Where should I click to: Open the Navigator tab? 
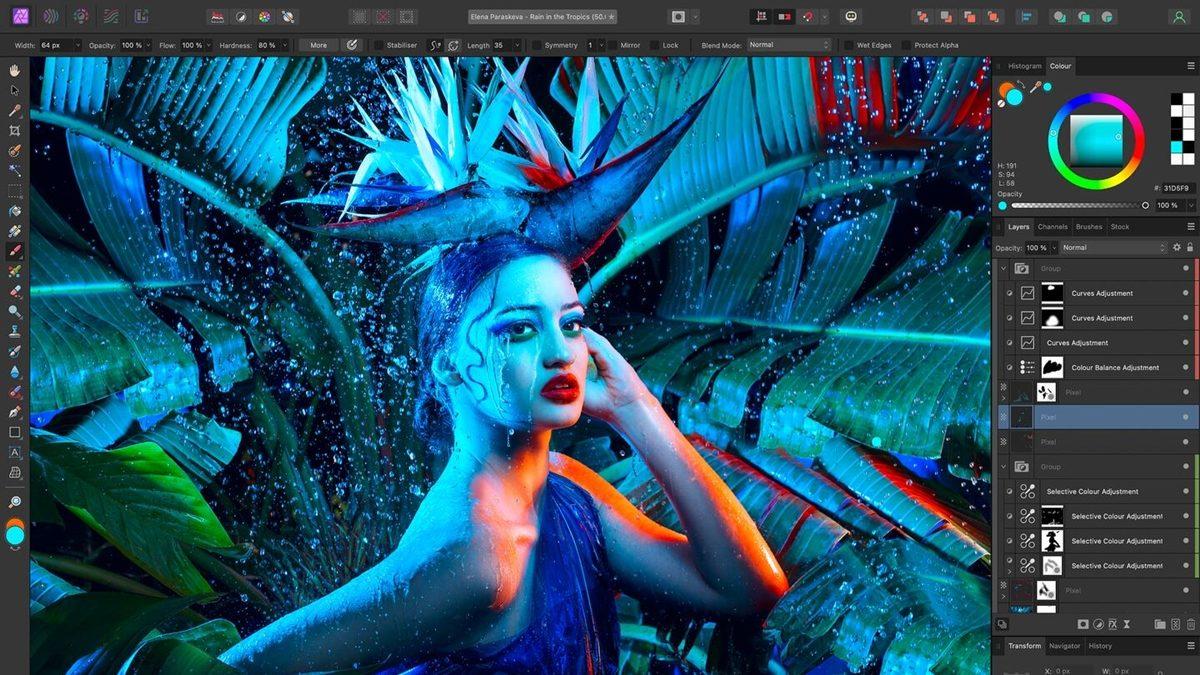click(1064, 646)
